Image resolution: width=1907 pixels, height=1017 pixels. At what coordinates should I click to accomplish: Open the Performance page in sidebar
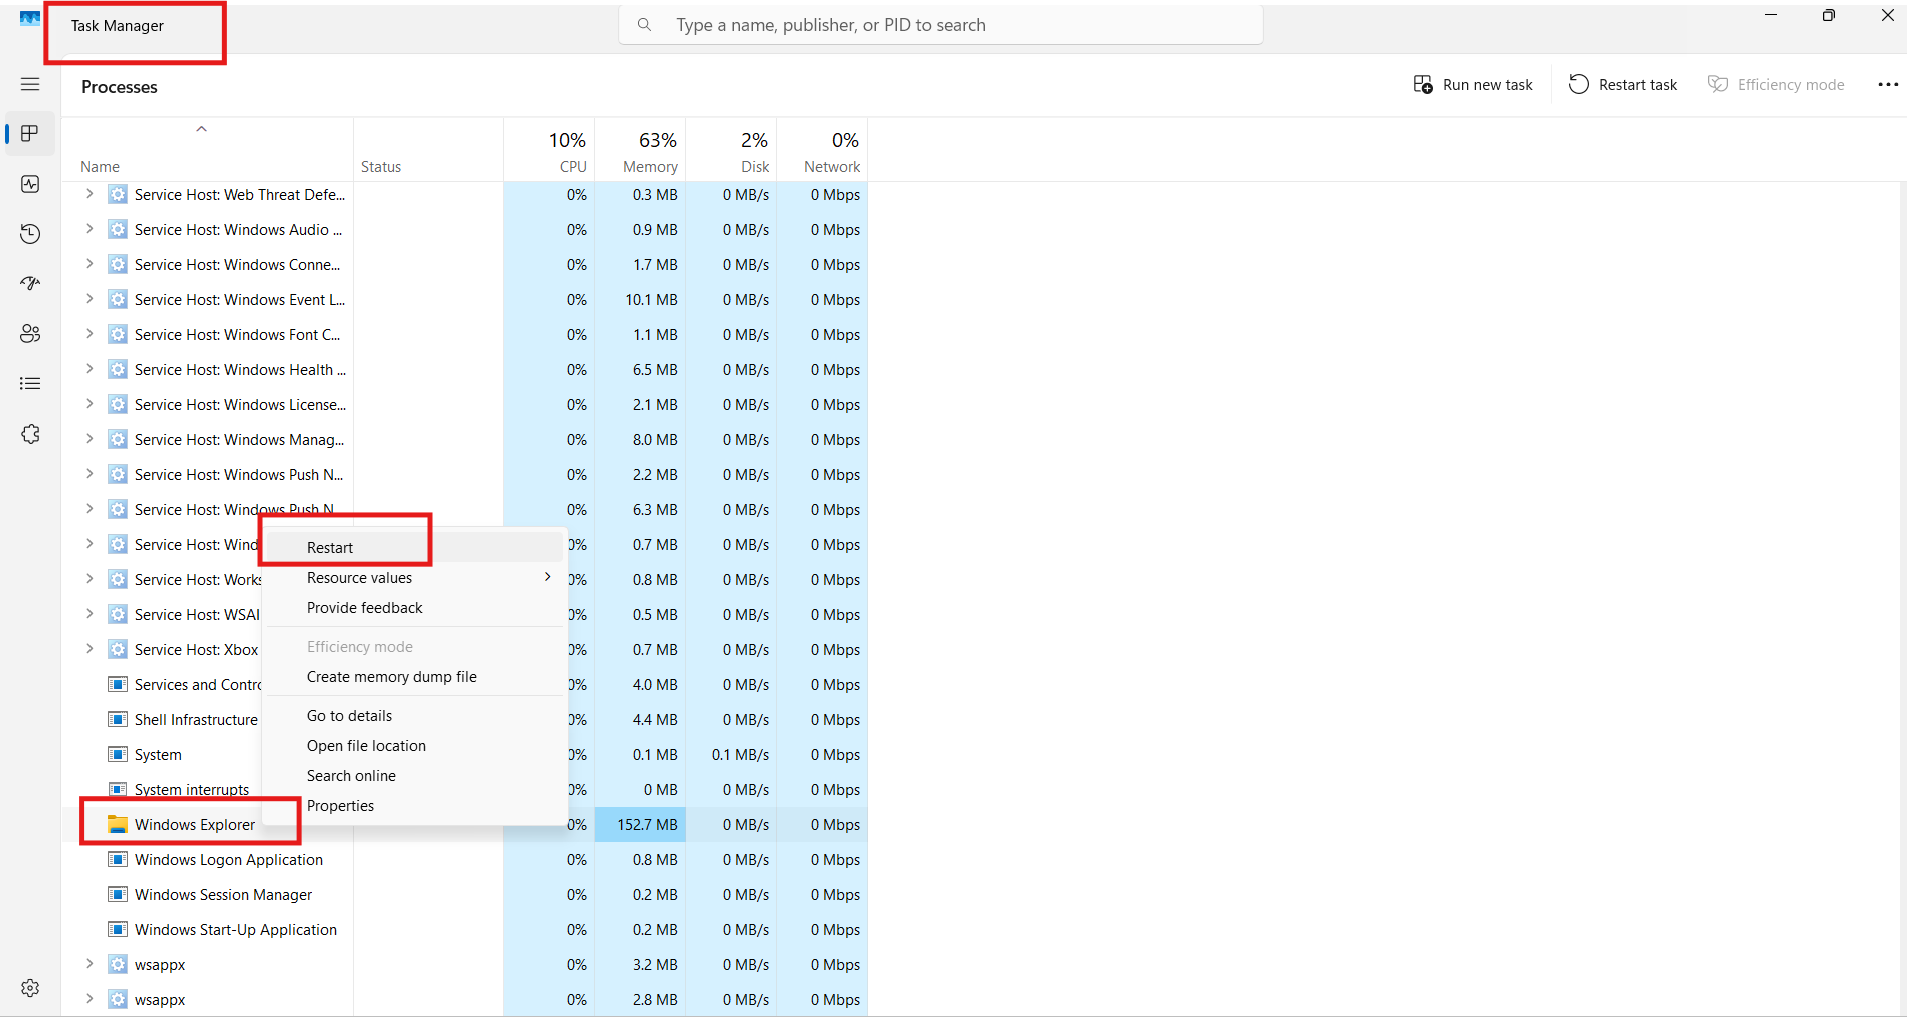(x=30, y=184)
